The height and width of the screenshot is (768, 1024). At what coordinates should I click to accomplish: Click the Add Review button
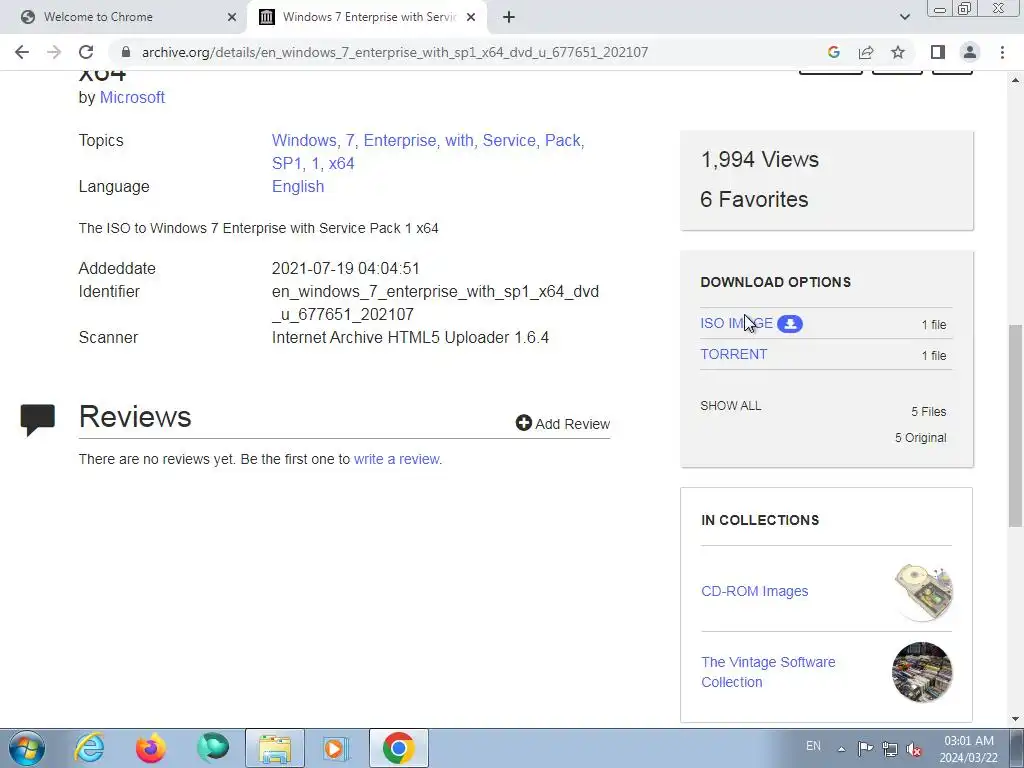tap(563, 423)
